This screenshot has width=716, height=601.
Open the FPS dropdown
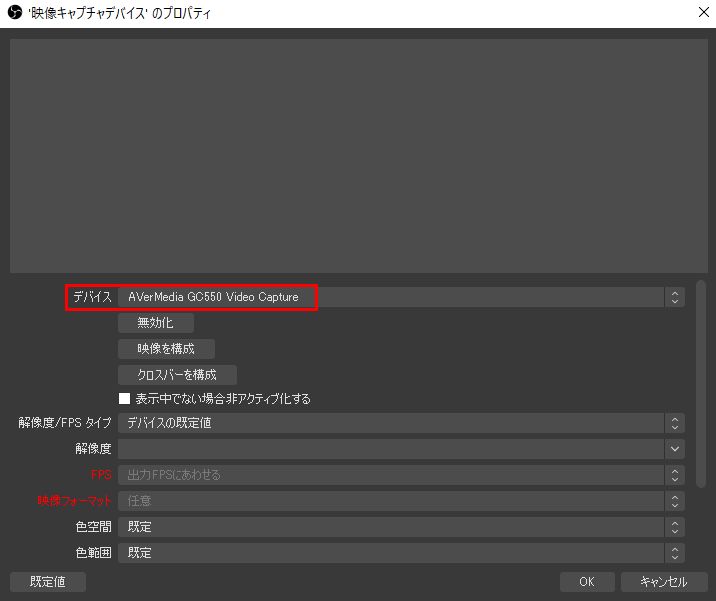(x=401, y=475)
